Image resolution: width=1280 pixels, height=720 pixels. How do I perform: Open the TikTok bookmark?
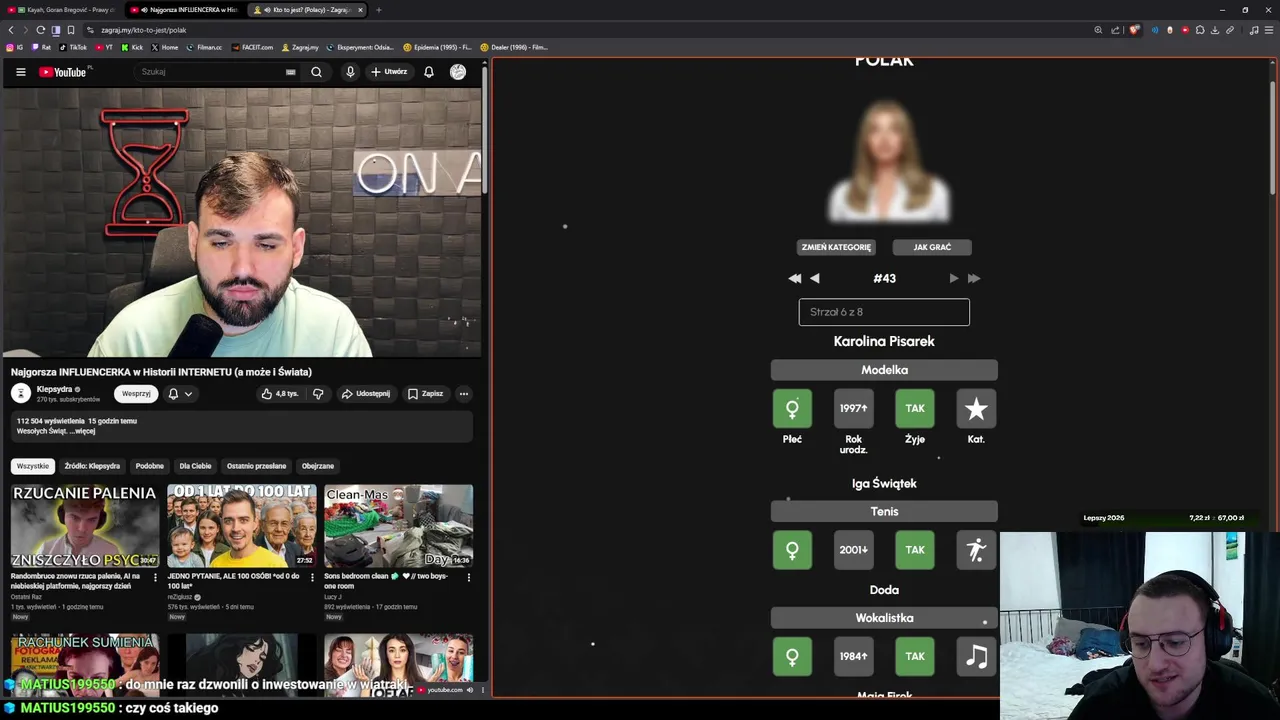(74, 47)
